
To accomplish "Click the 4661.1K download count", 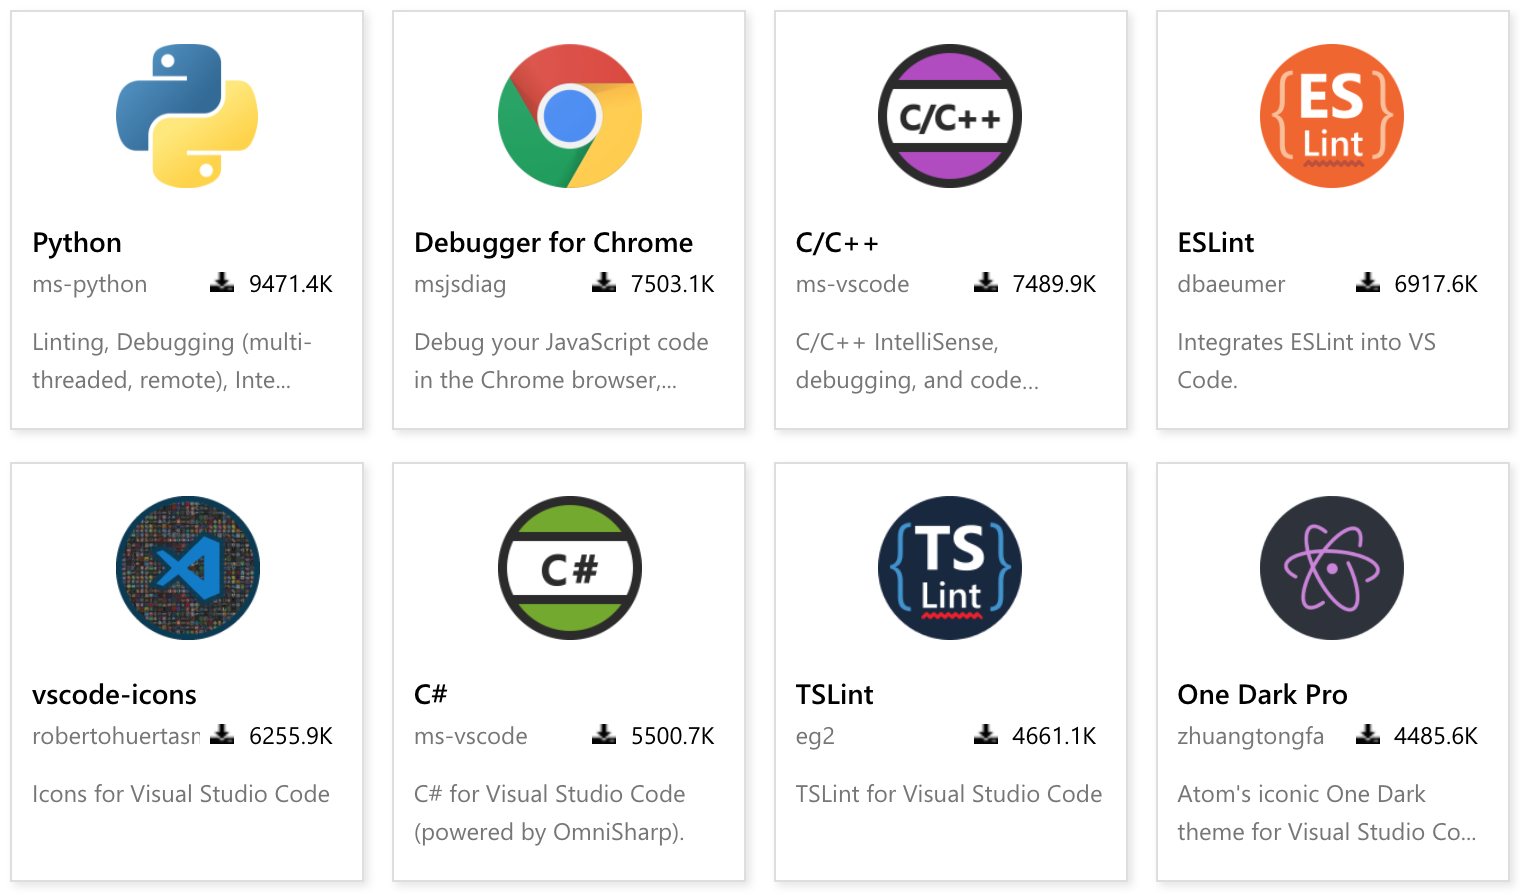I will [x=1054, y=736].
